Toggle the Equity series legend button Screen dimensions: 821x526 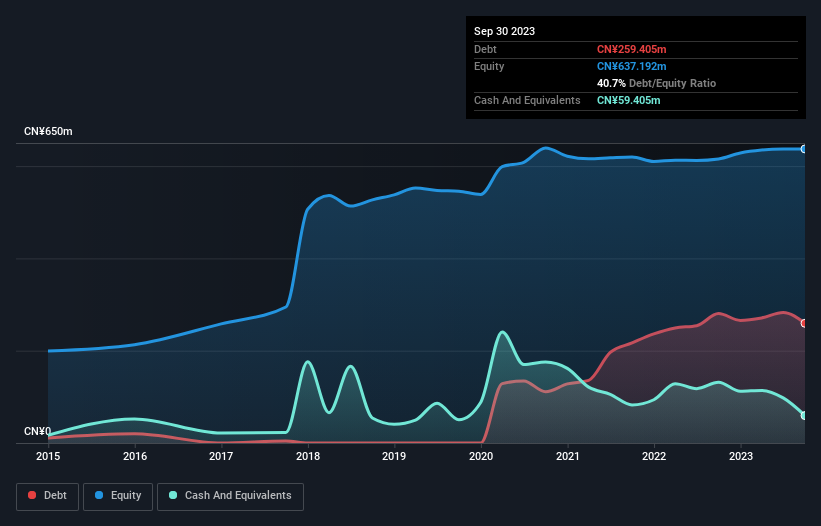point(118,496)
